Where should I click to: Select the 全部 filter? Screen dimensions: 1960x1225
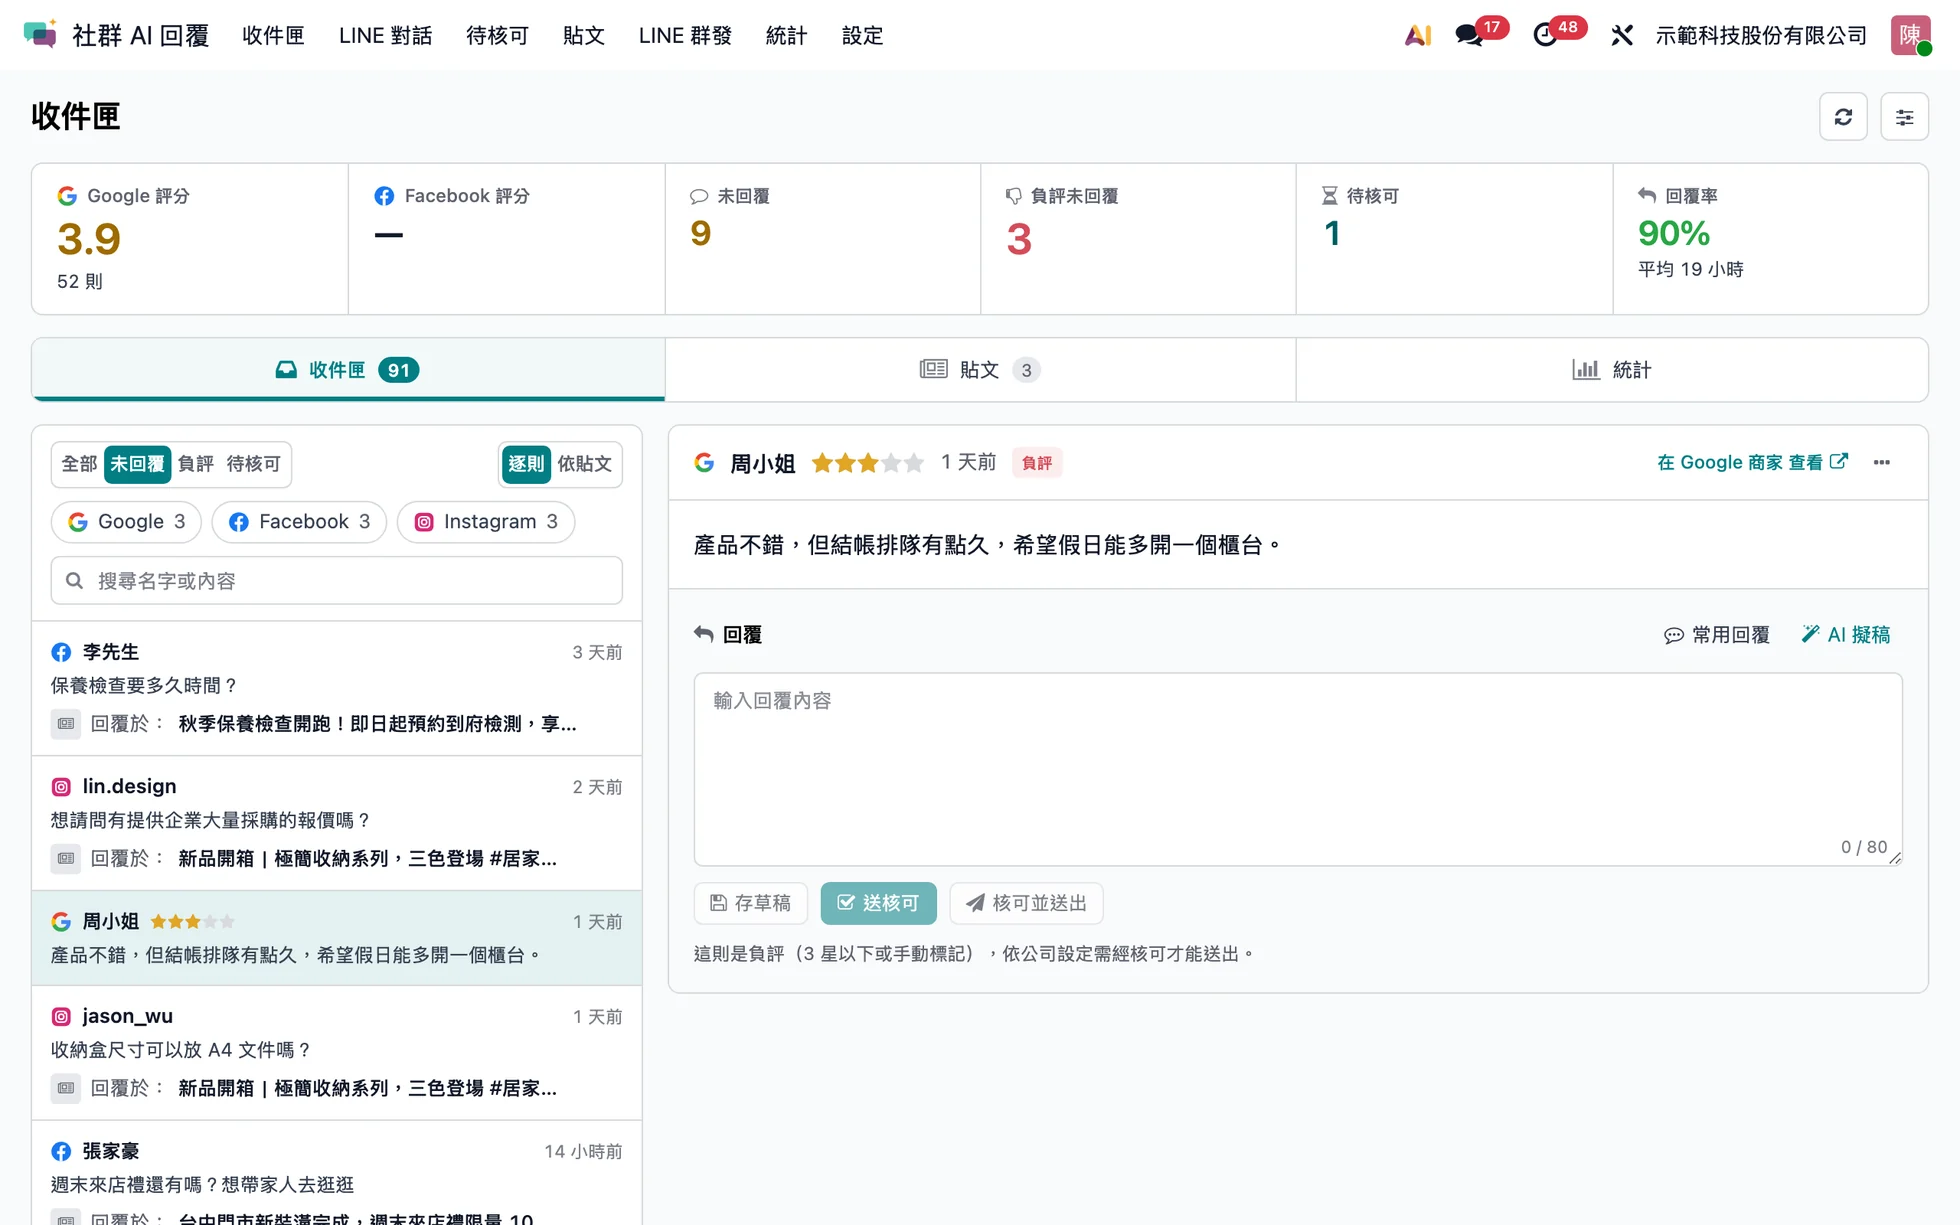[x=79, y=464]
